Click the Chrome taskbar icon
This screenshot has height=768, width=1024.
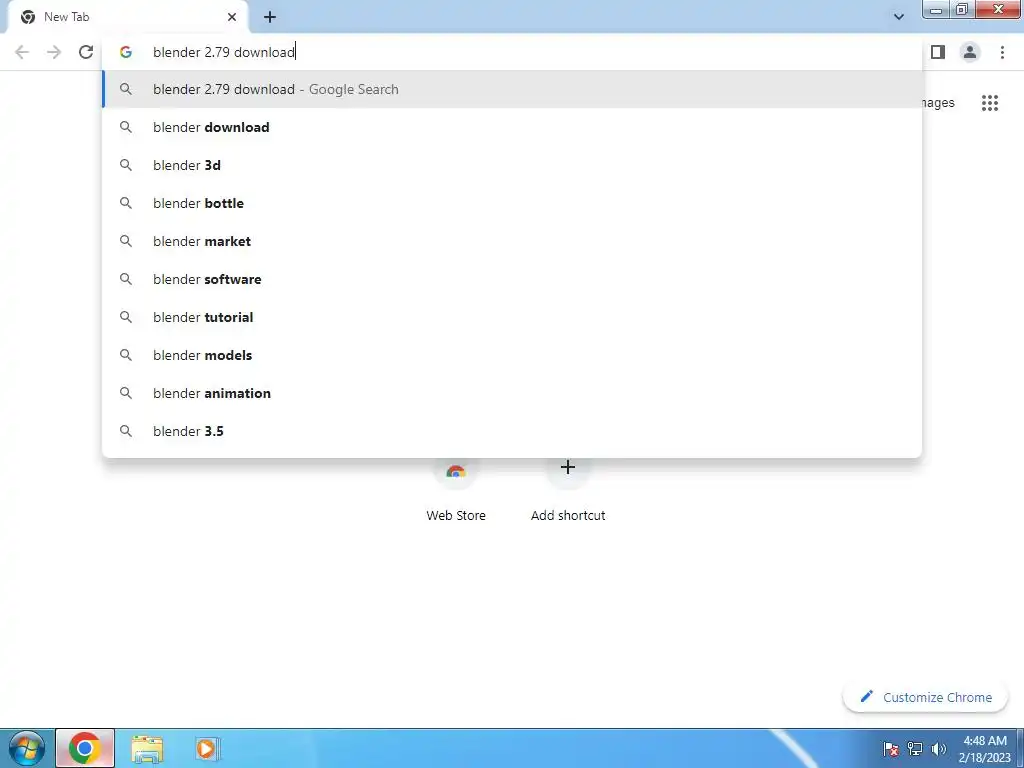(85, 748)
